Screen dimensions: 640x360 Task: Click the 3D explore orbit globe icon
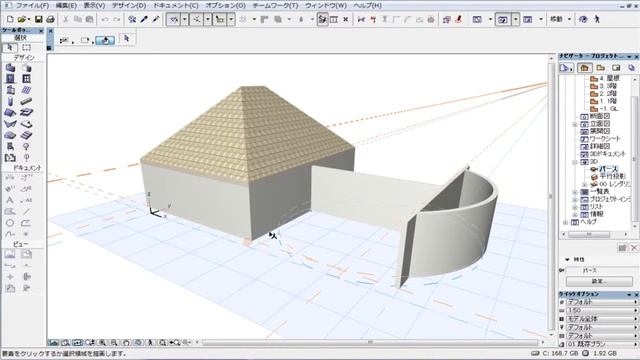(x=584, y=19)
